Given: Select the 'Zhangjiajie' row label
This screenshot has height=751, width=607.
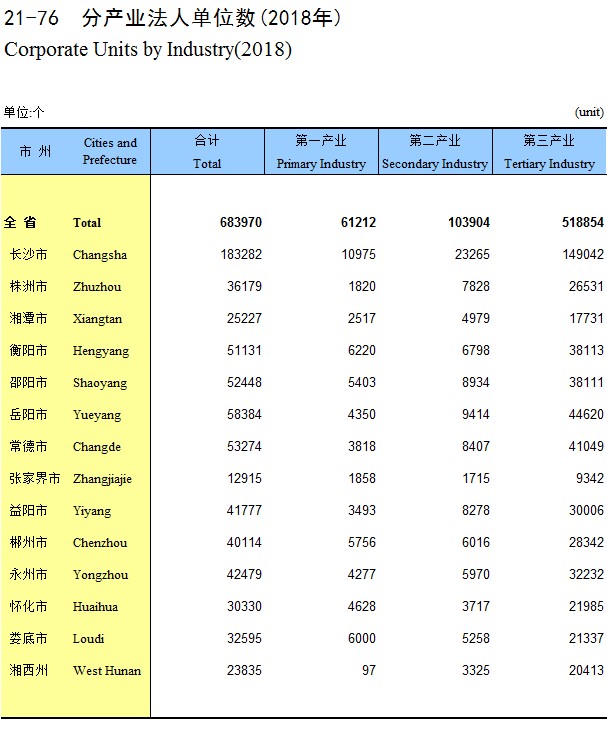Looking at the screenshot, I should pos(102,479).
